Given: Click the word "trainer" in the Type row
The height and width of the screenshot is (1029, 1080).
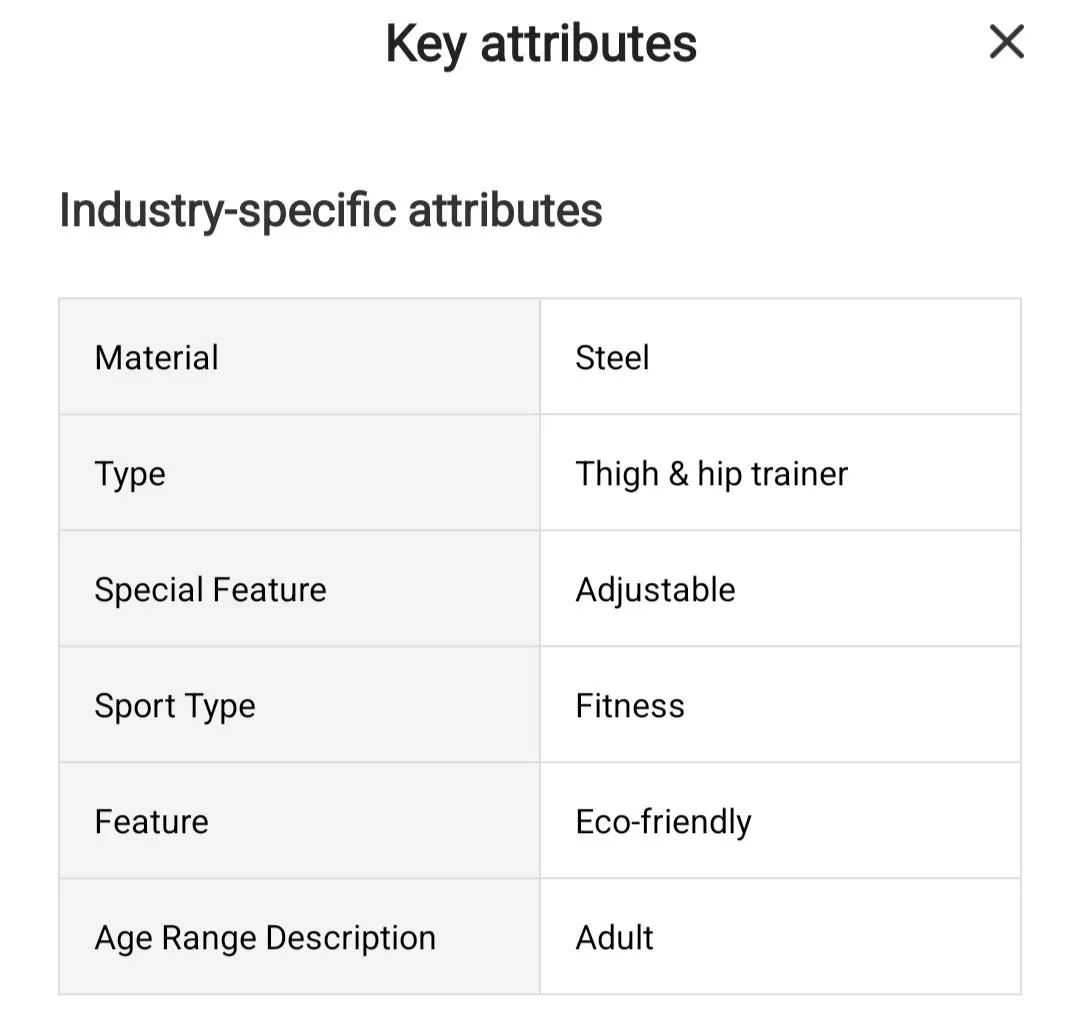Looking at the screenshot, I should (x=799, y=474).
